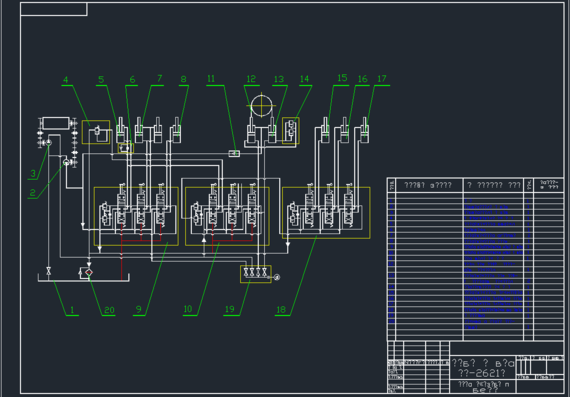Select the specification table header row
Screen dimensions: 570x397
click(476, 185)
